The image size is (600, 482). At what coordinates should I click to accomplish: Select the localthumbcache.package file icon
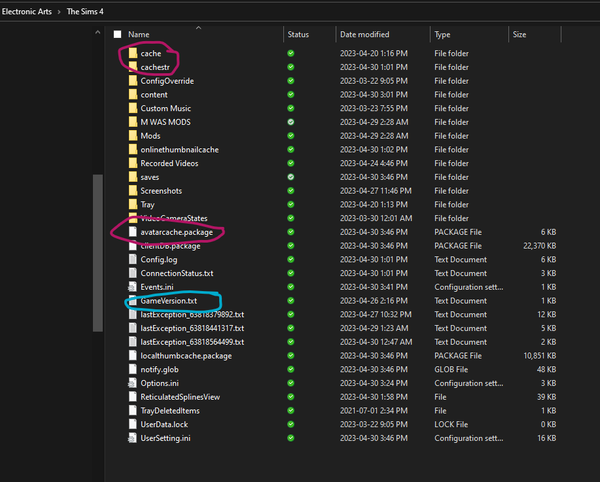133,356
